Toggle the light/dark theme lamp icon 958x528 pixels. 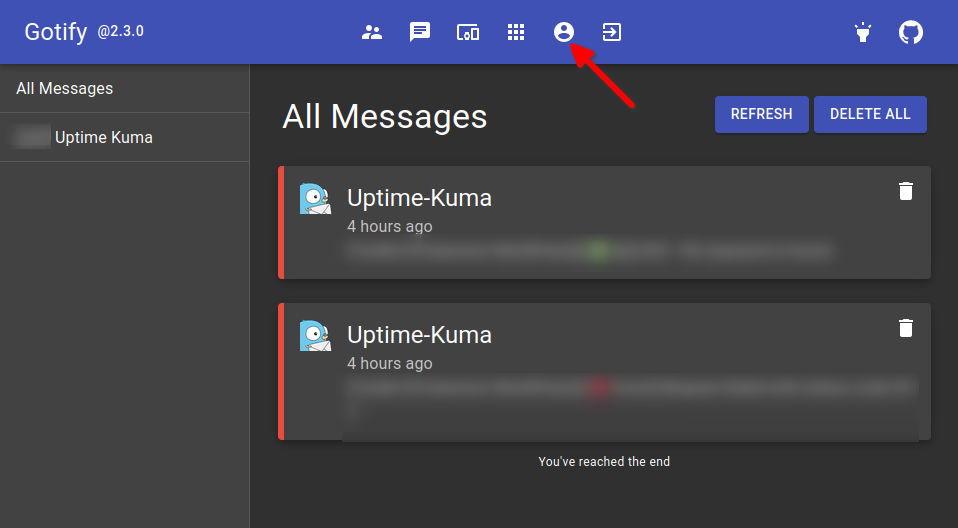863,32
